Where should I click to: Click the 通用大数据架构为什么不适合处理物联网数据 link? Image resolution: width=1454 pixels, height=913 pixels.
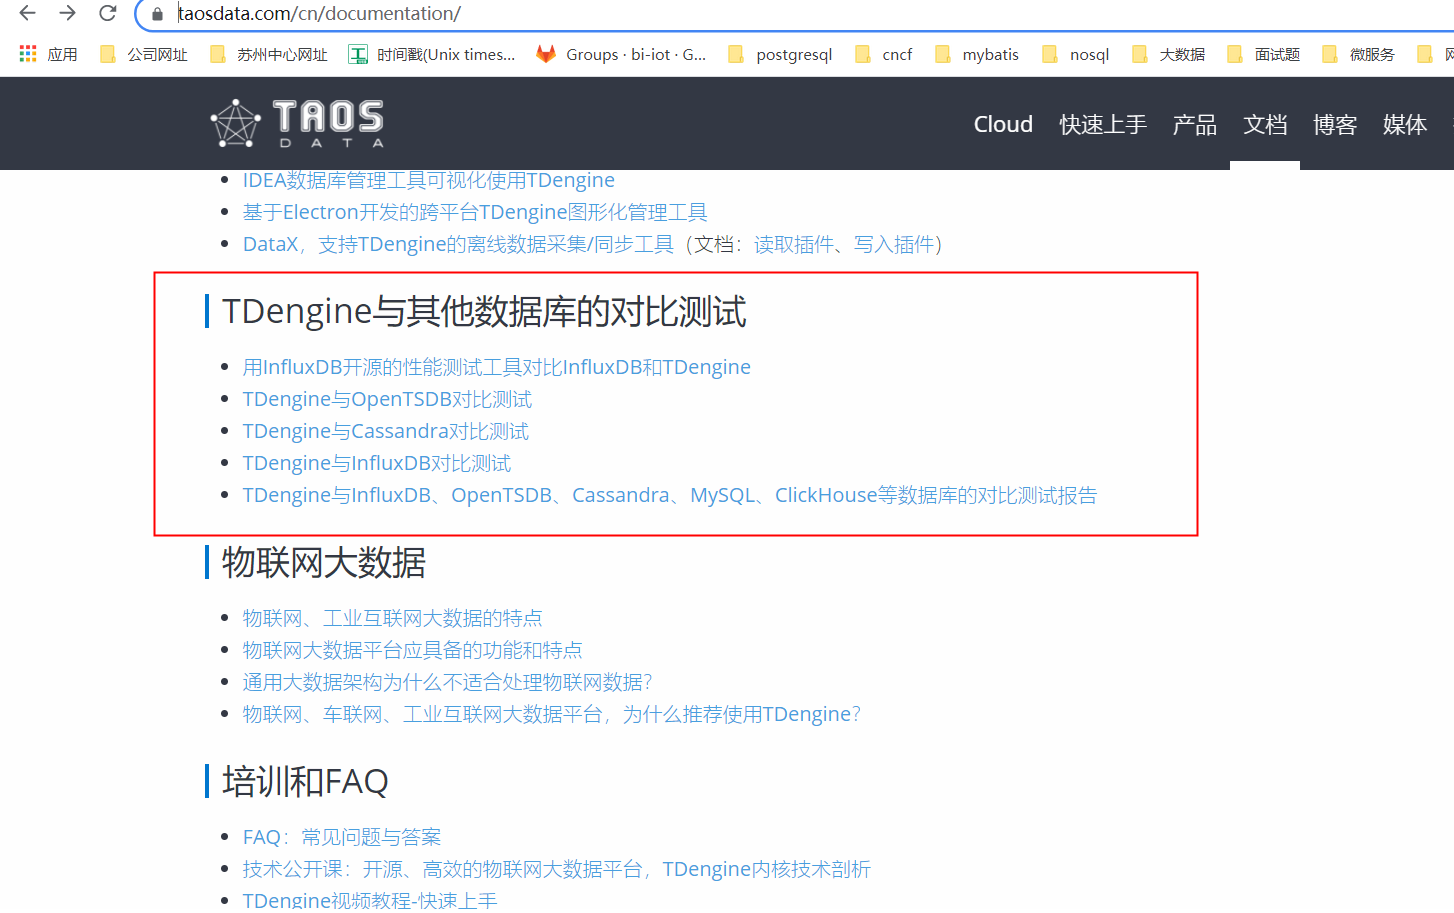(x=446, y=681)
